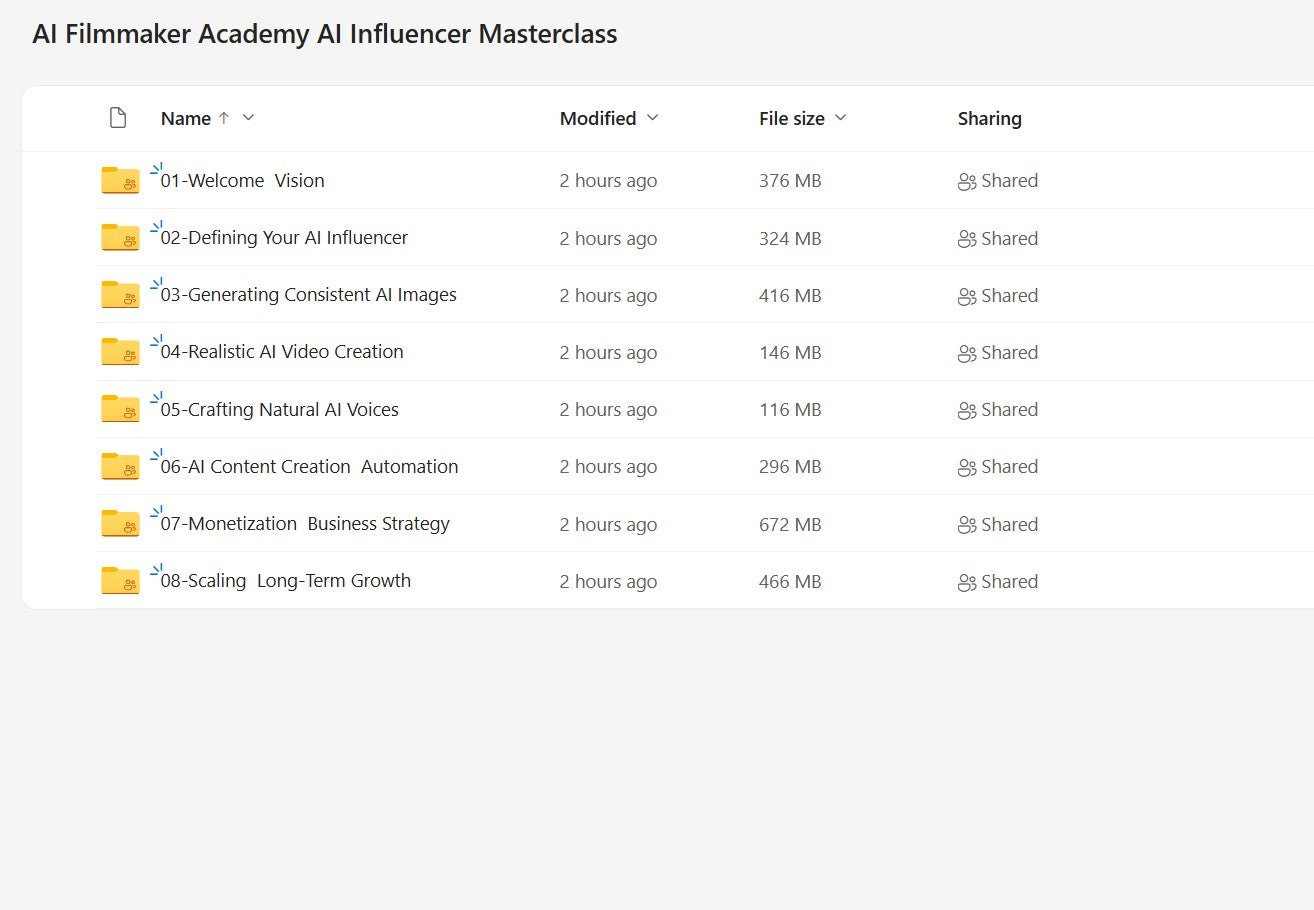Click folder icon for 03-Generating Consistent AI Images
The height and width of the screenshot is (910, 1314).
pyautogui.click(x=120, y=295)
